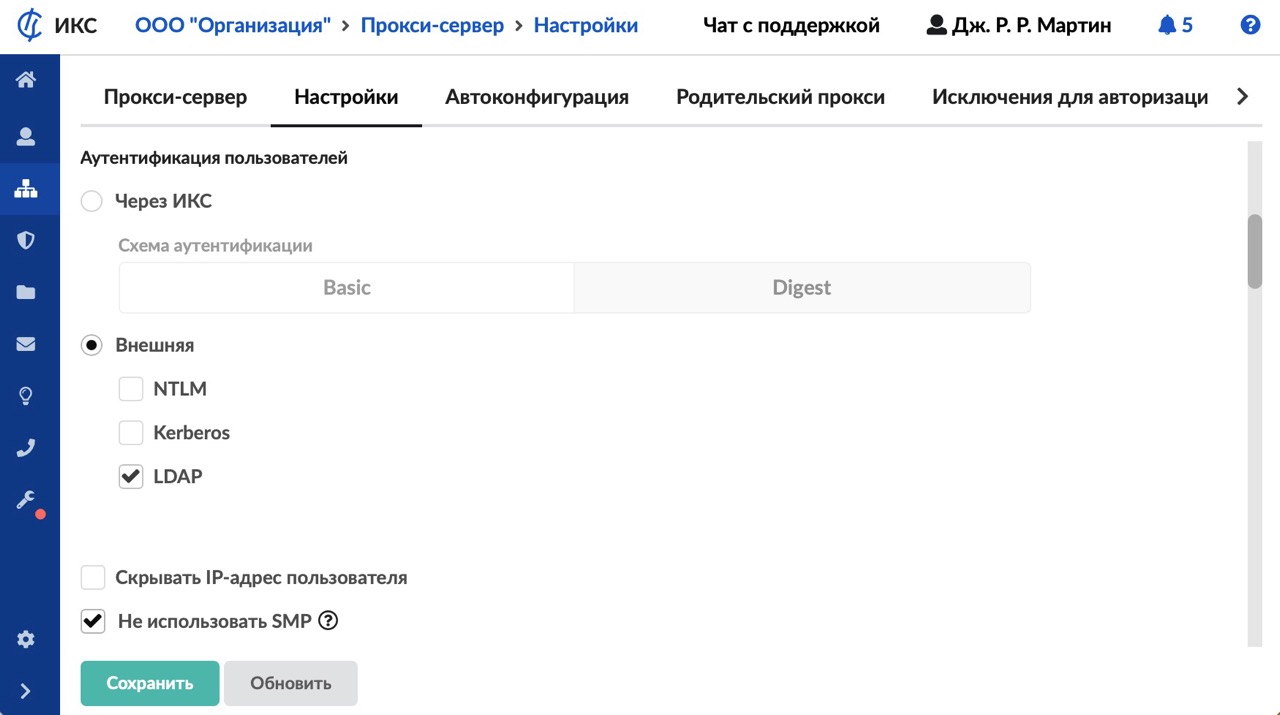Viewport: 1280px width, 715px height.
Task: Enable the NTLM checkbox
Action: 131,389
